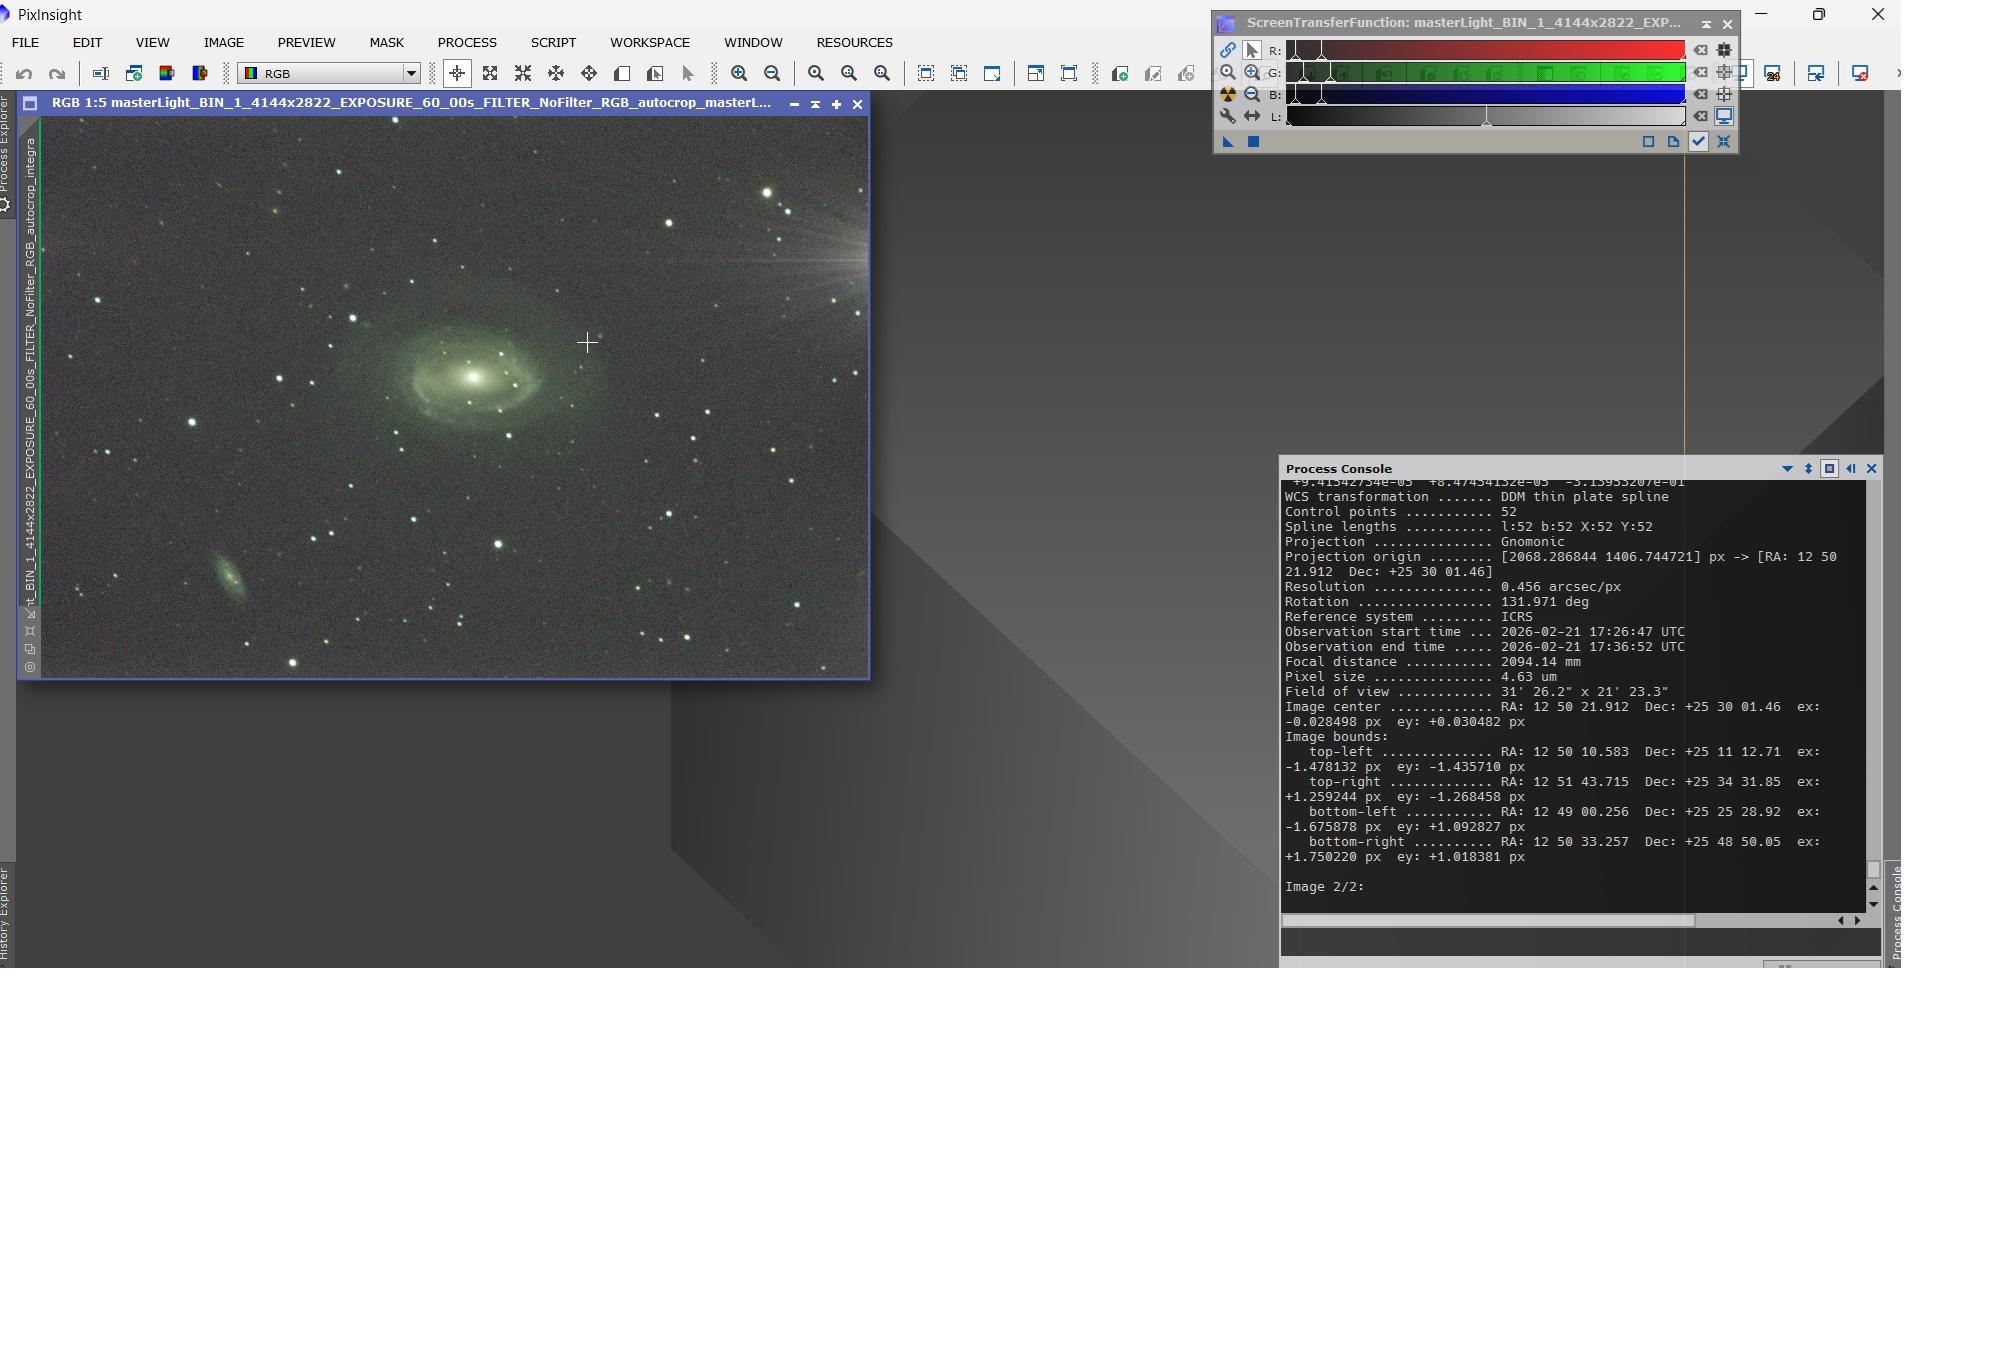Toggle linked RGB channels in ScreenTransferFunction
Image resolution: width=2005 pixels, height=1365 pixels.
pyautogui.click(x=1228, y=50)
